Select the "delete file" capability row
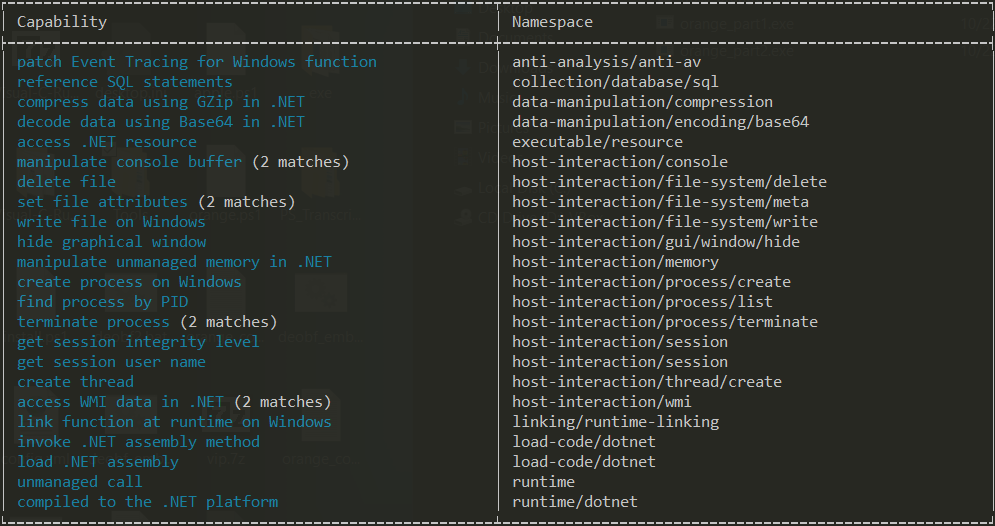The width and height of the screenshot is (995, 526). click(x=66, y=182)
